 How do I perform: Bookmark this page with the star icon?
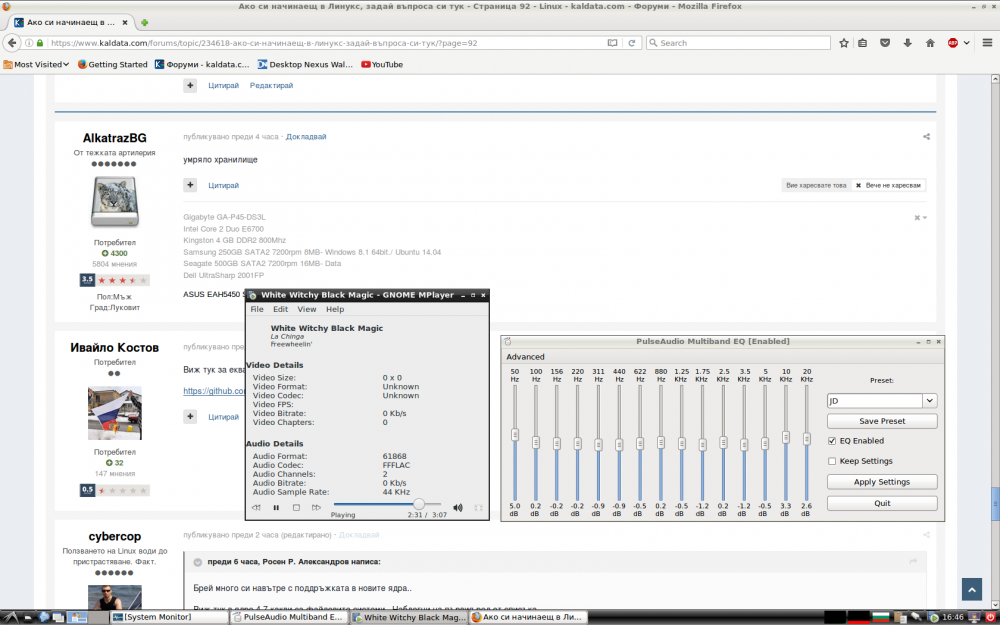[x=844, y=43]
